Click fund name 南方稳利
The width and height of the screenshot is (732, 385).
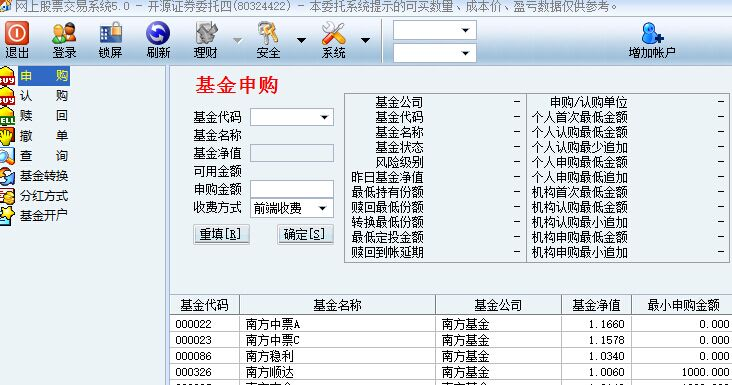tap(269, 356)
